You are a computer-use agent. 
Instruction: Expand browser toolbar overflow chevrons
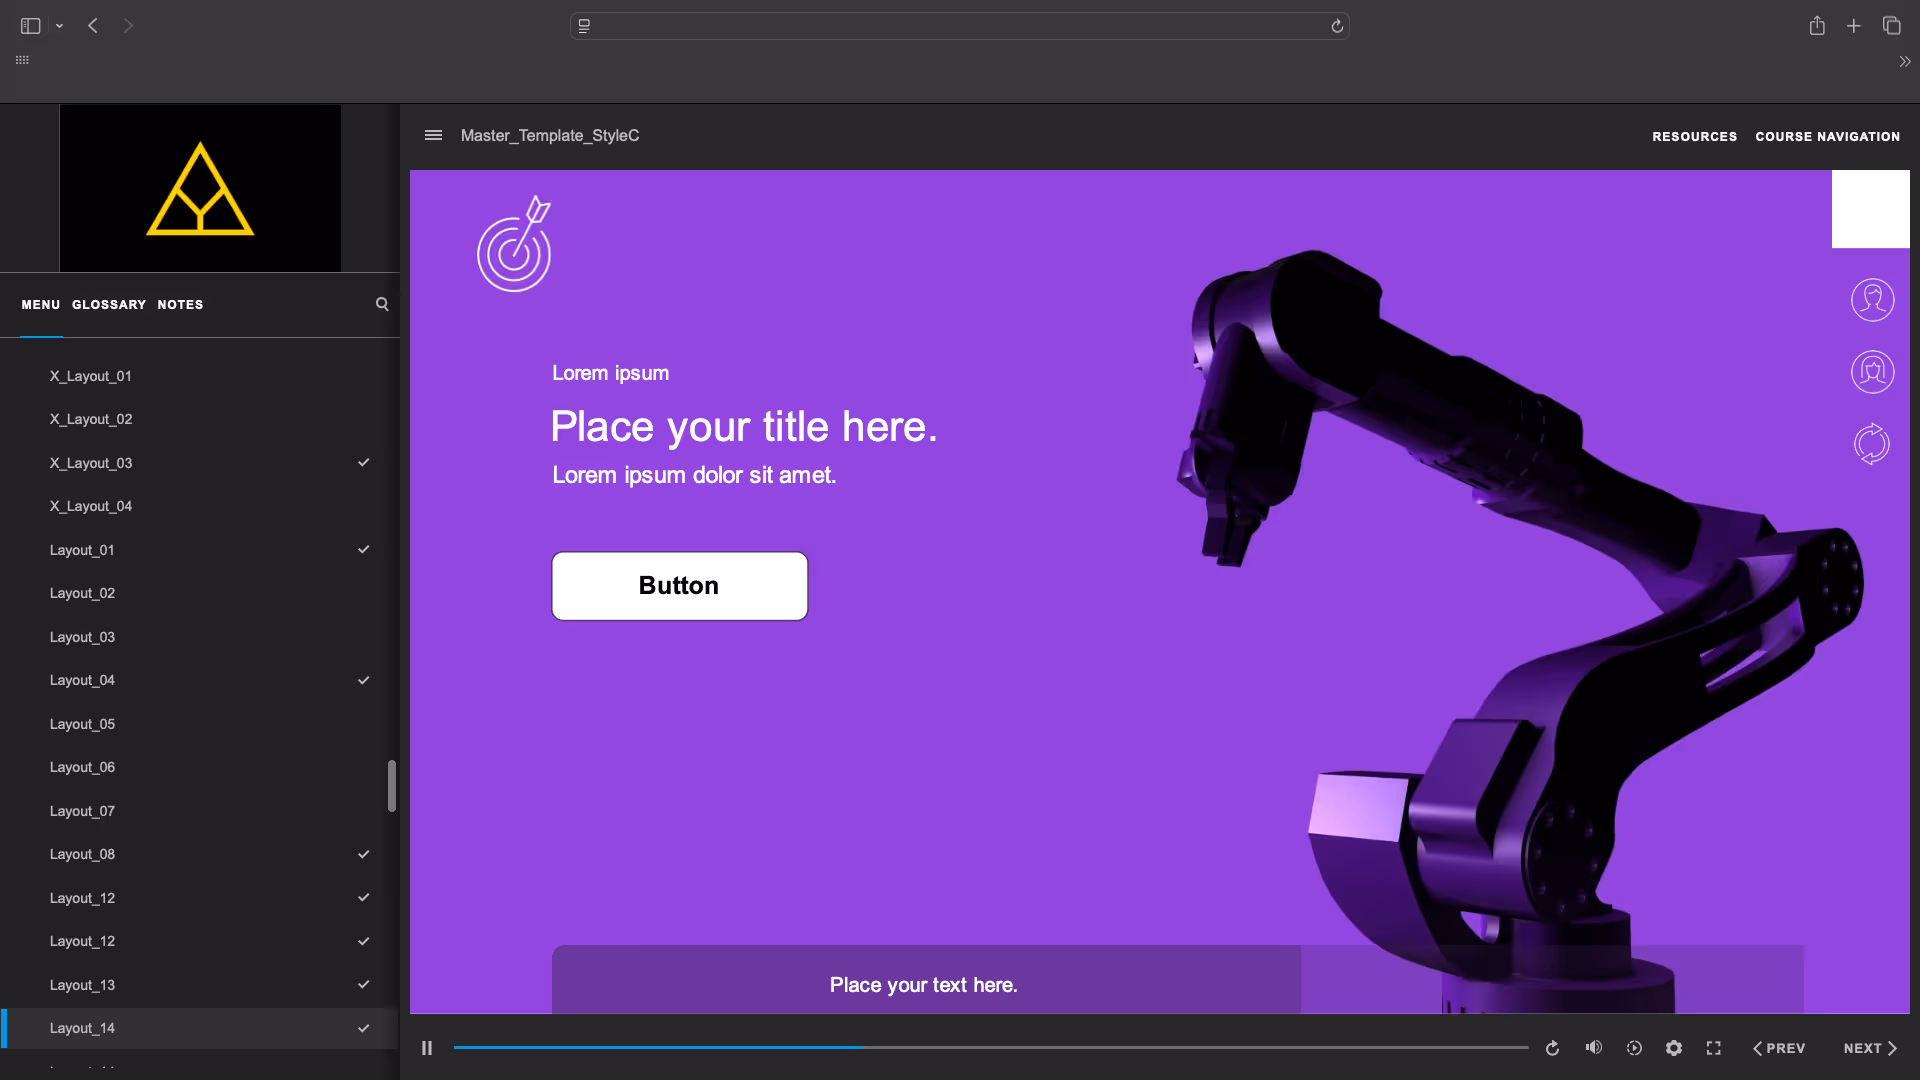(1904, 62)
